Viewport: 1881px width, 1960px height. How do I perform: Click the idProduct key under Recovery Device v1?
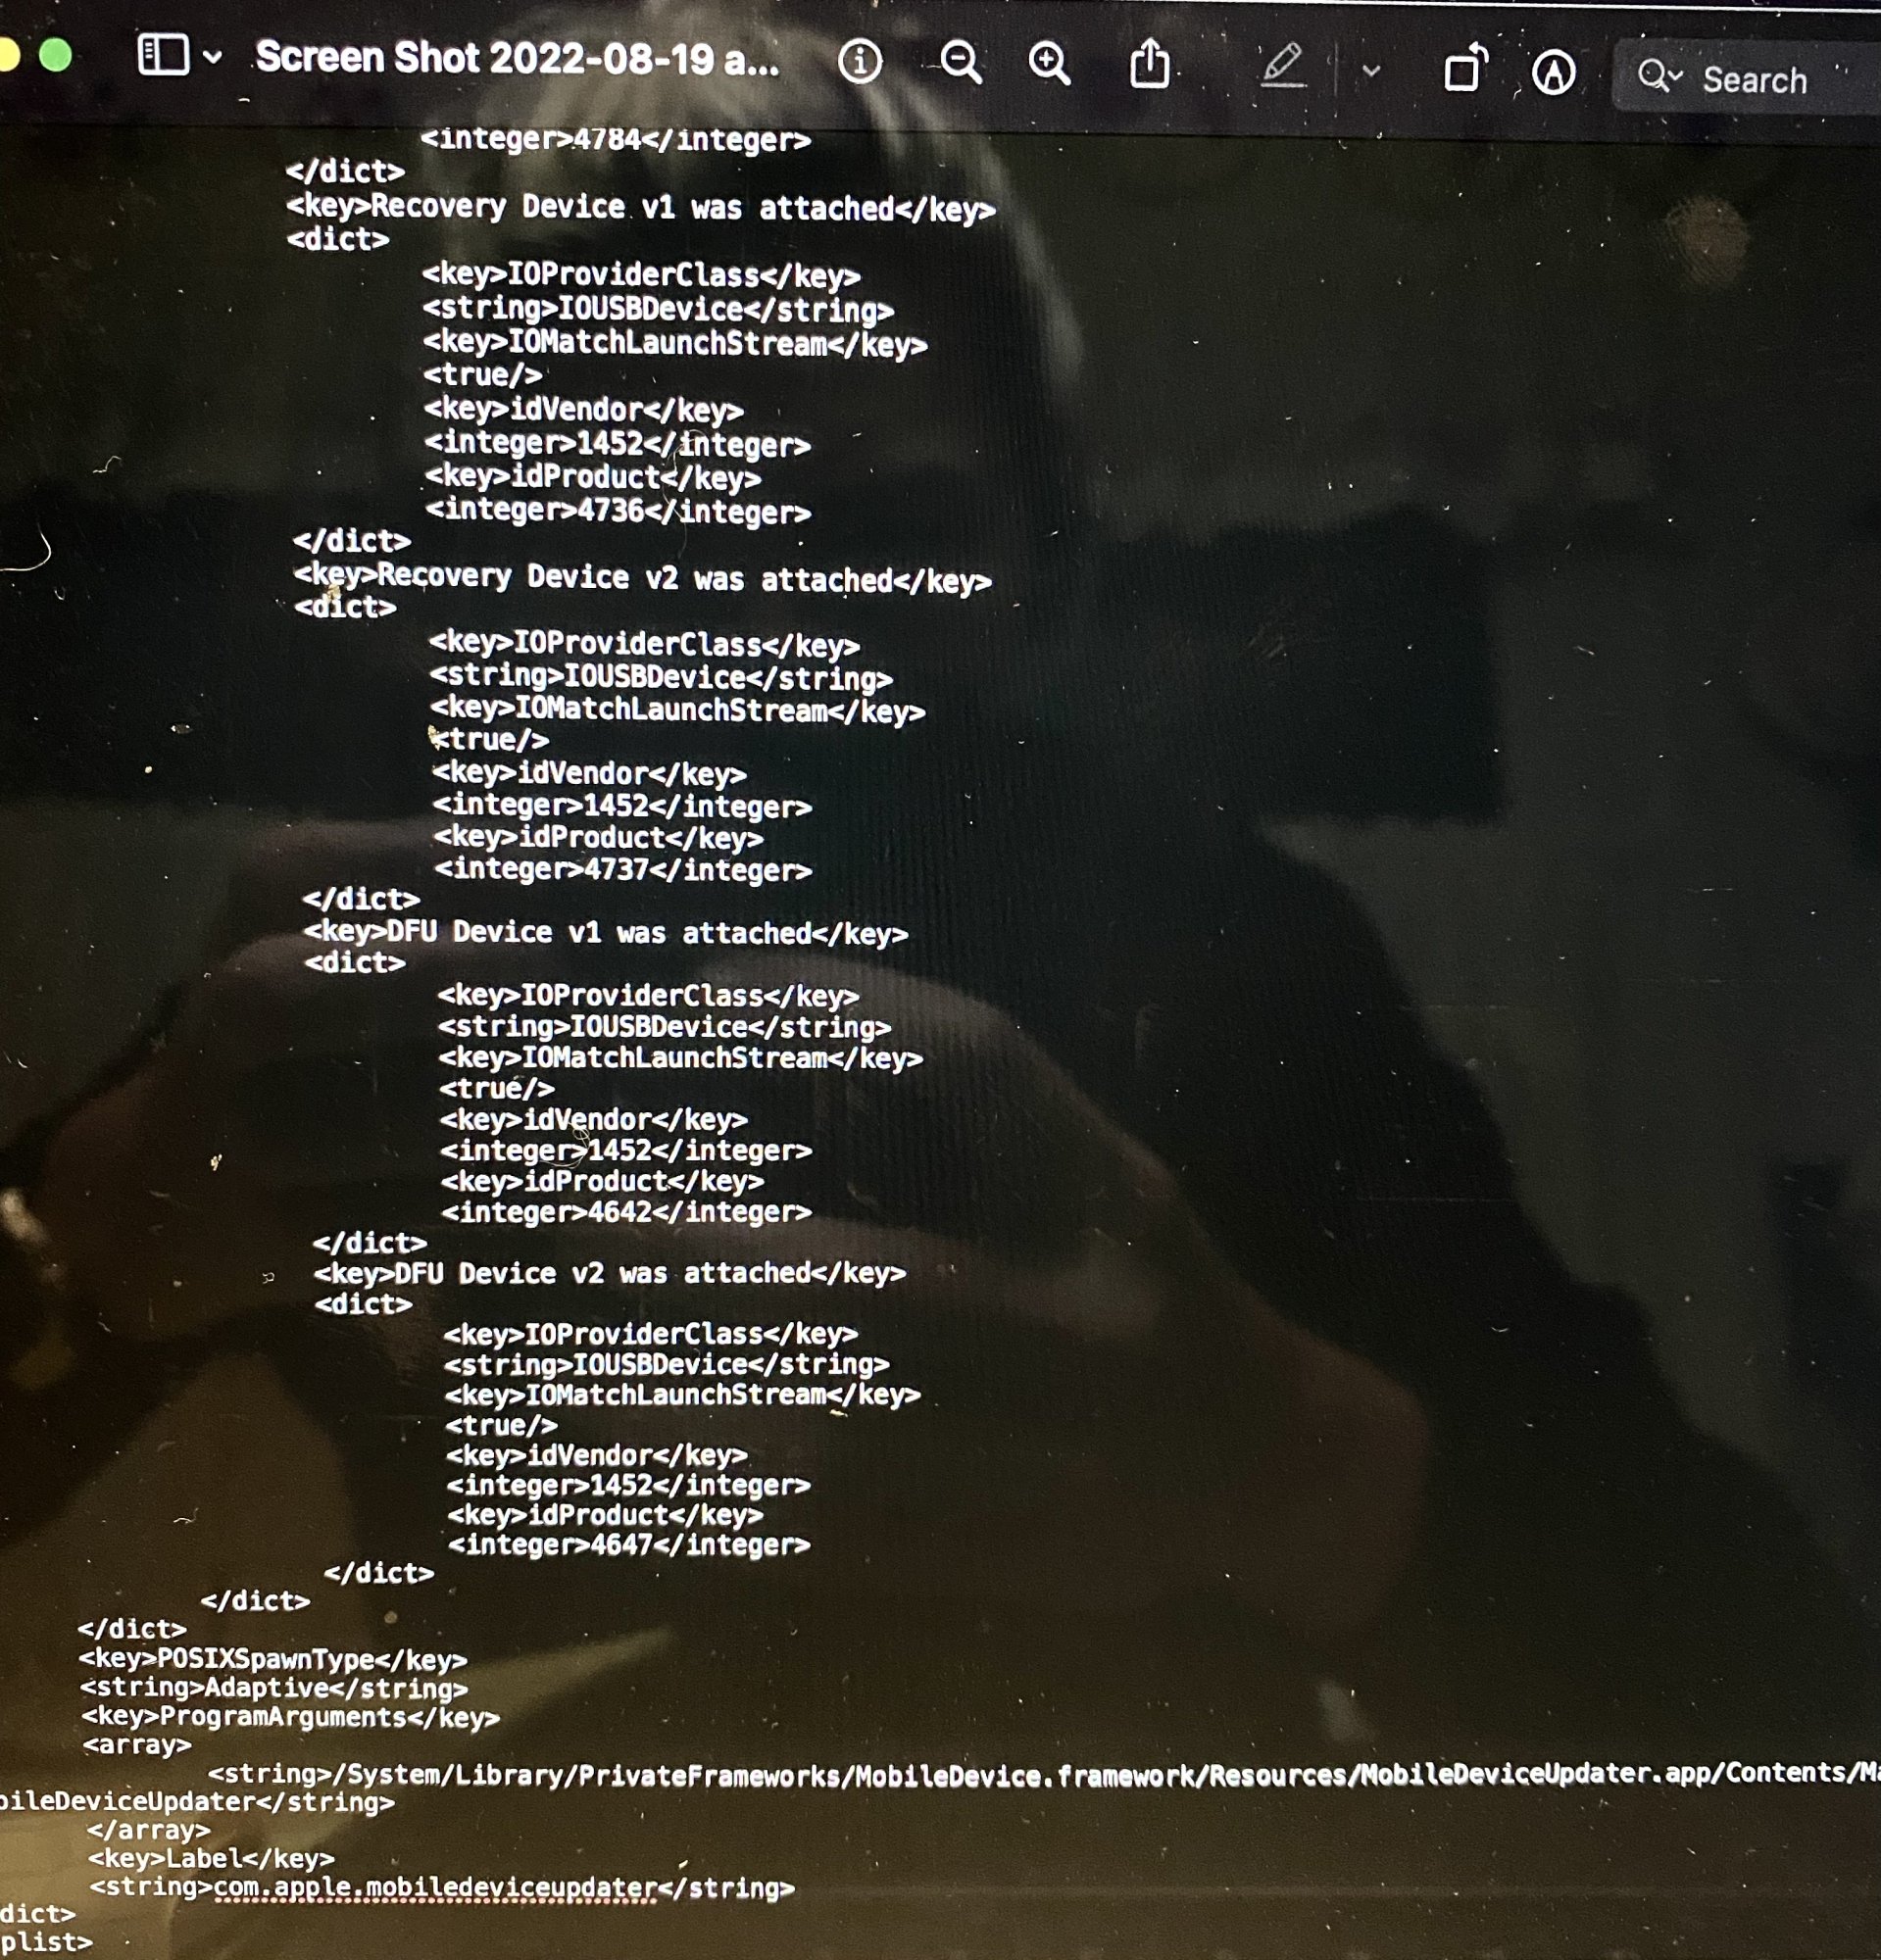[x=593, y=477]
